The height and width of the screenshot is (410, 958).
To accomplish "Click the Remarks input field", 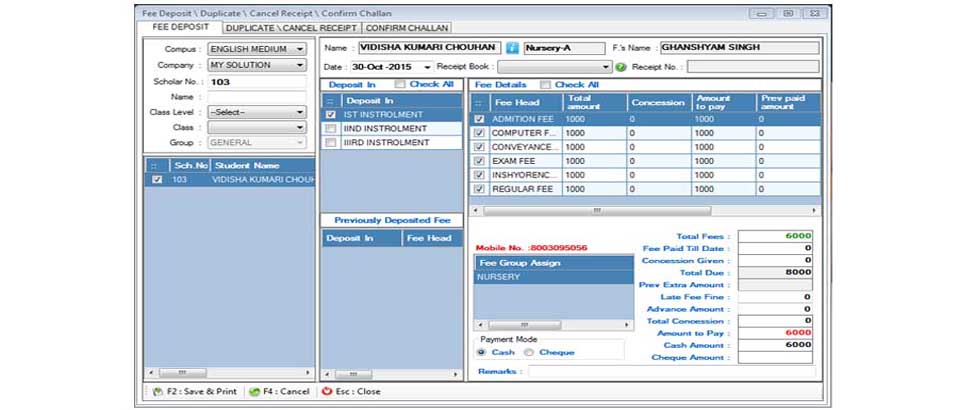I will point(671,372).
